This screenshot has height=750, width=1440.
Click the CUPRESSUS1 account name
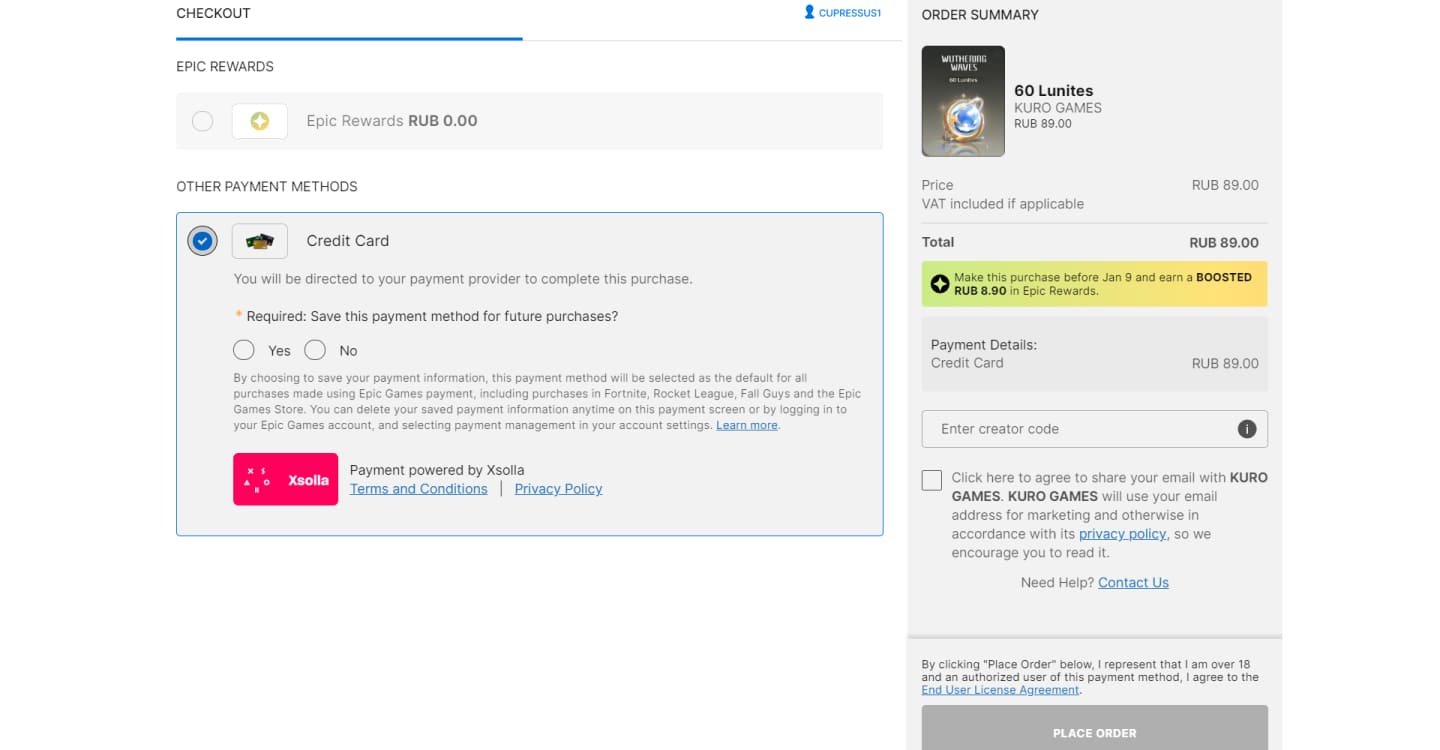click(850, 13)
